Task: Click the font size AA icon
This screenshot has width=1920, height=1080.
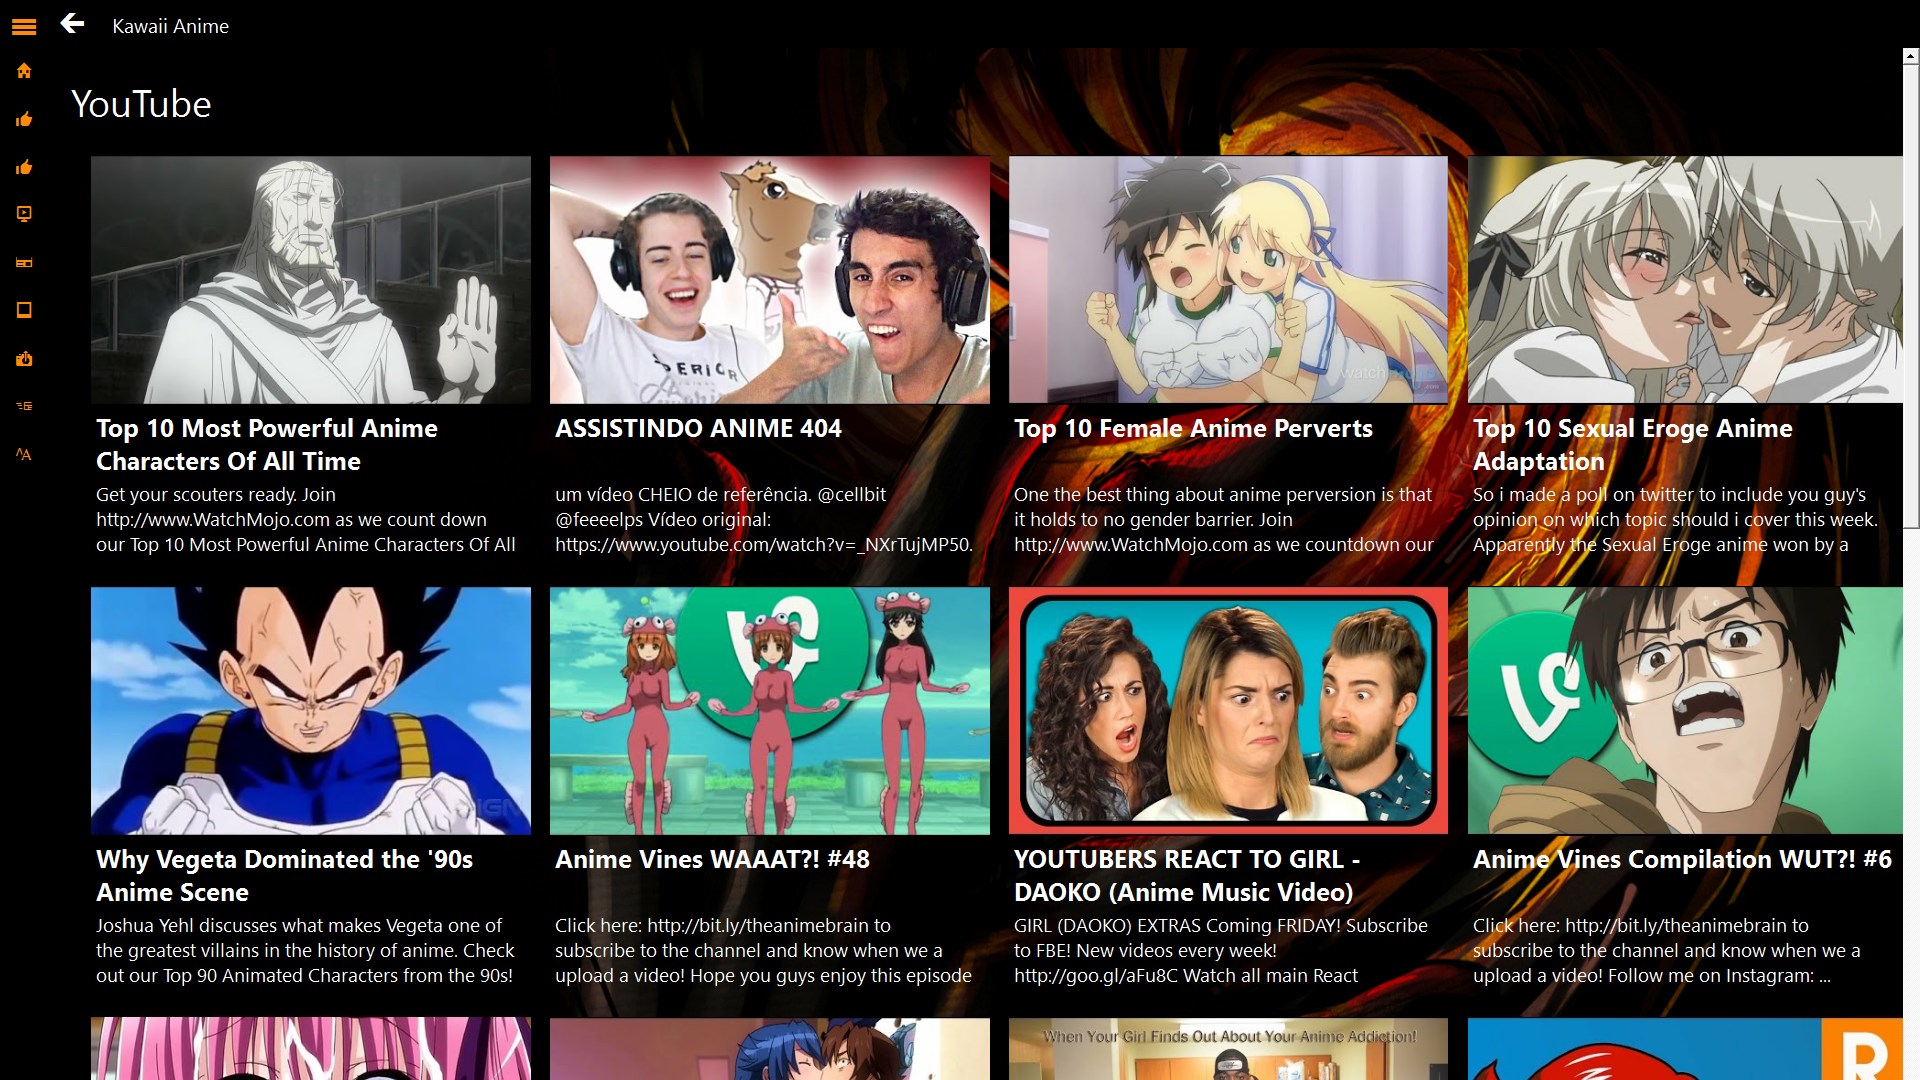Action: [24, 454]
